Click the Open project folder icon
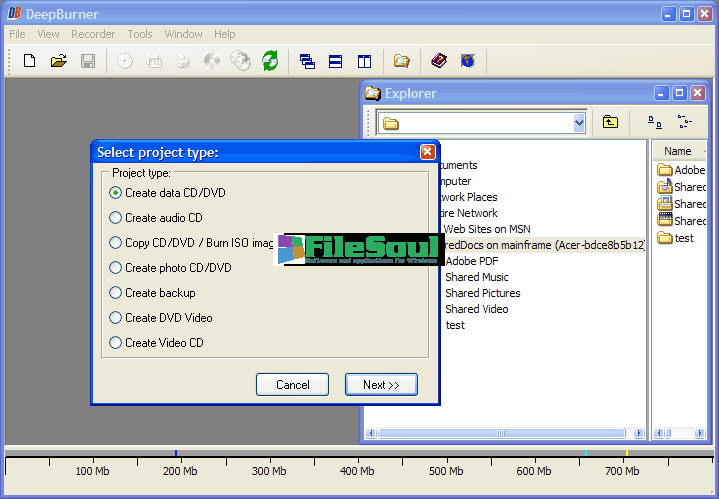Screen dimensions: 719x499 (x=58, y=61)
